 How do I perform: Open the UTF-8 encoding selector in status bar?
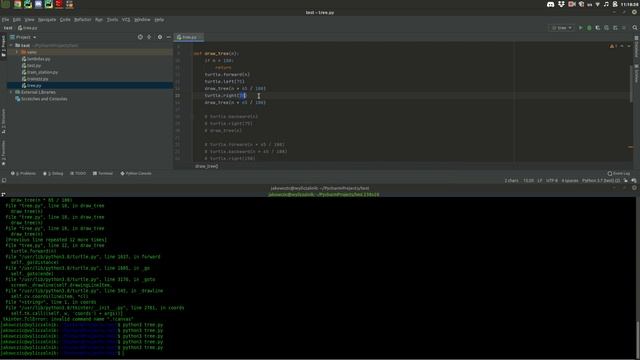point(551,180)
